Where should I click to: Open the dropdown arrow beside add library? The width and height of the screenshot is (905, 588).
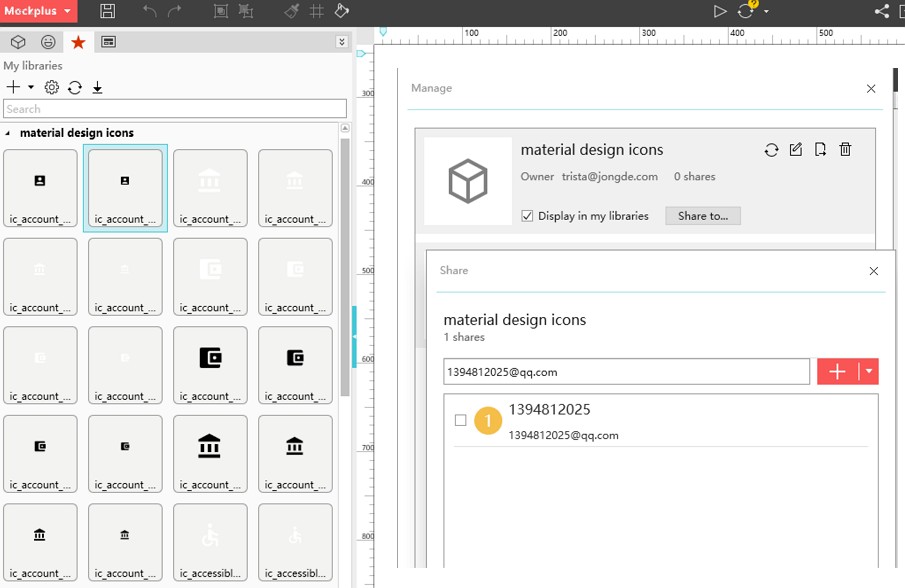click(x=31, y=87)
